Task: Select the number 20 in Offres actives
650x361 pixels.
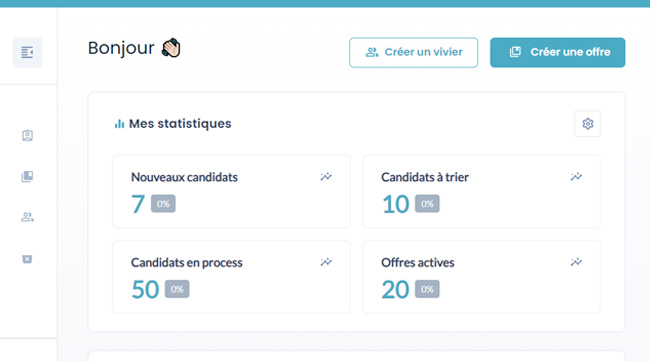Action: click(395, 289)
